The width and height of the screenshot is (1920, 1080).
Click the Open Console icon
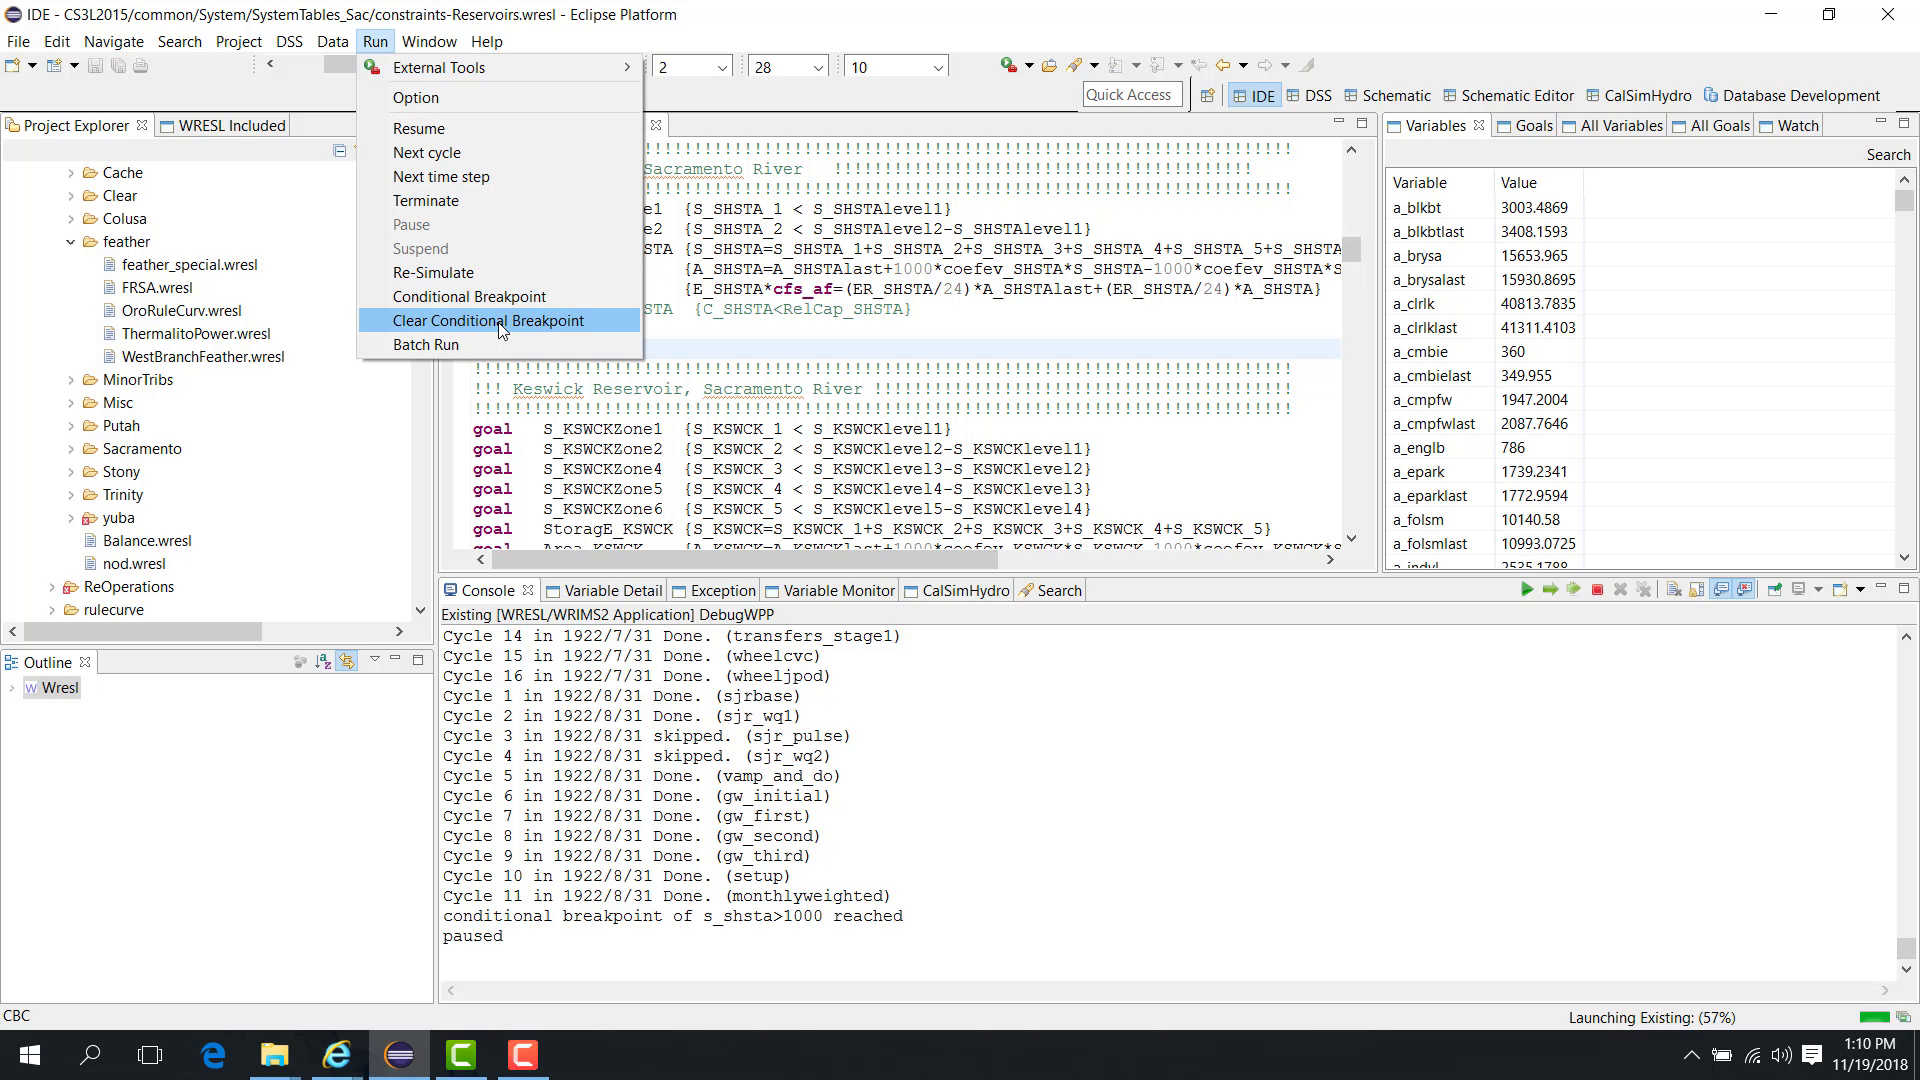point(1840,590)
